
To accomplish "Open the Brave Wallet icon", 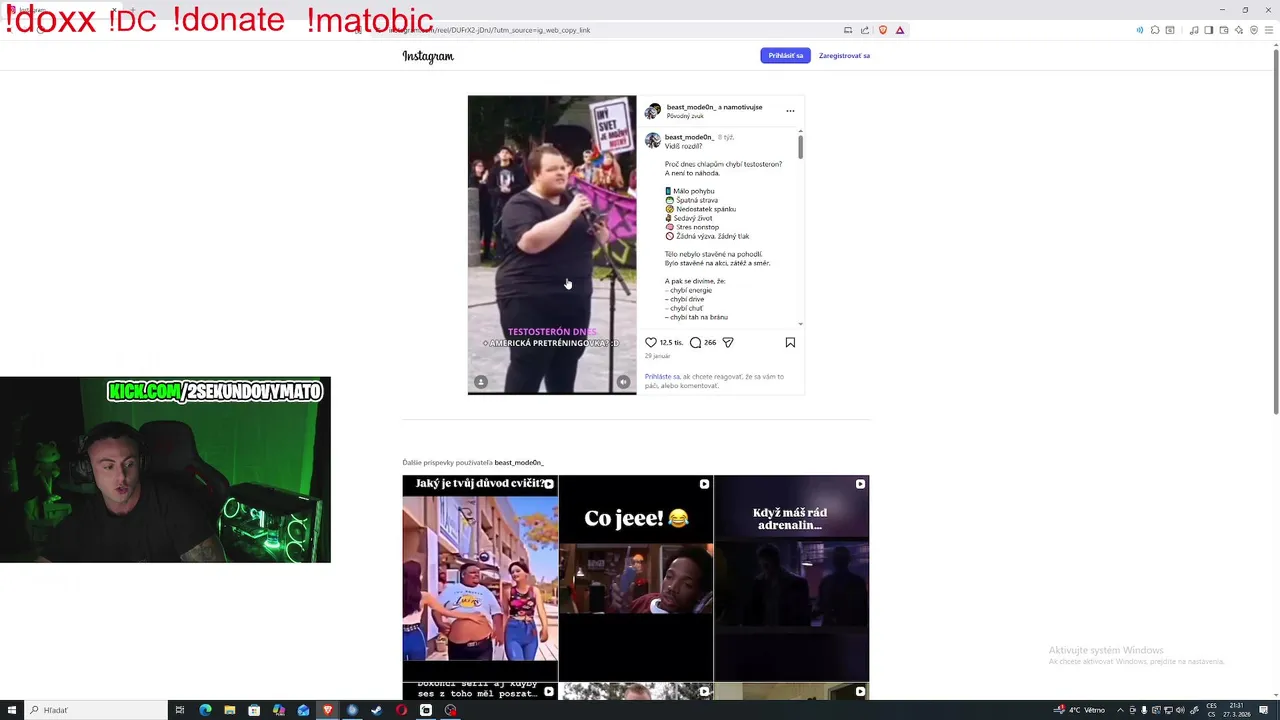I will [1224, 30].
